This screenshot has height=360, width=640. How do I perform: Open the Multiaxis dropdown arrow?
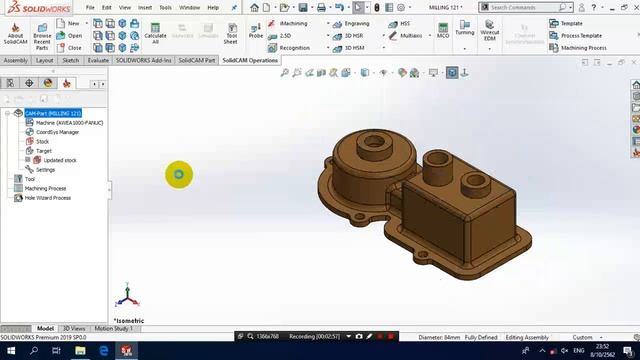pos(430,36)
